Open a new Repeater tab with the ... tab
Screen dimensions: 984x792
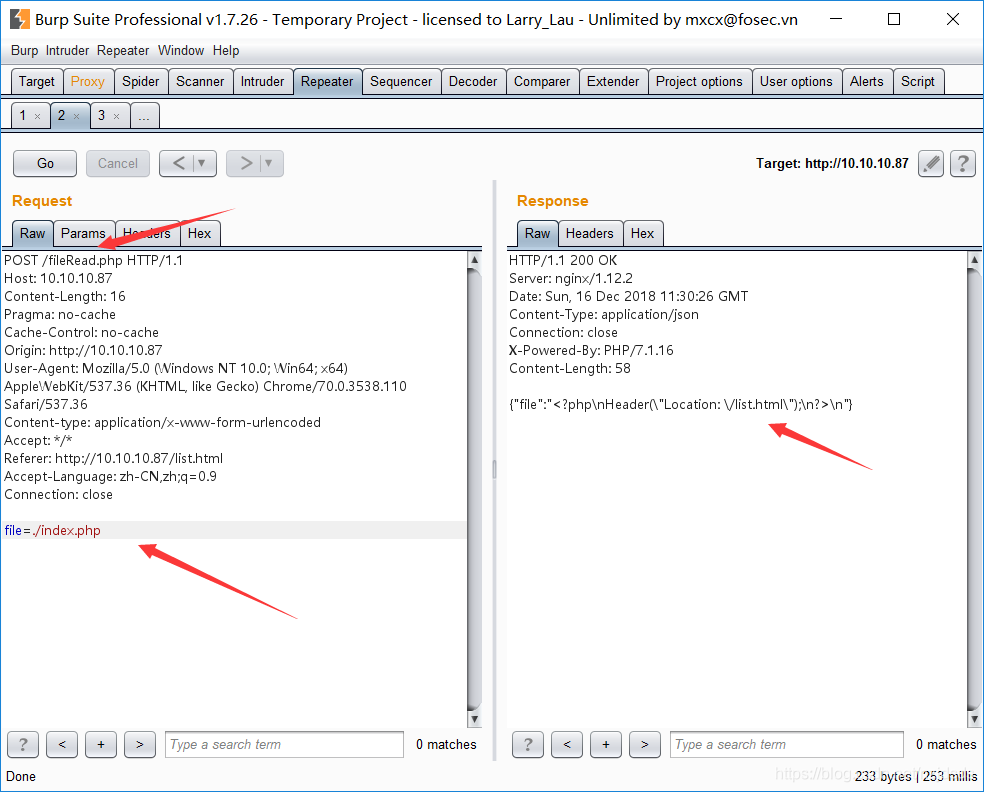[x=144, y=115]
